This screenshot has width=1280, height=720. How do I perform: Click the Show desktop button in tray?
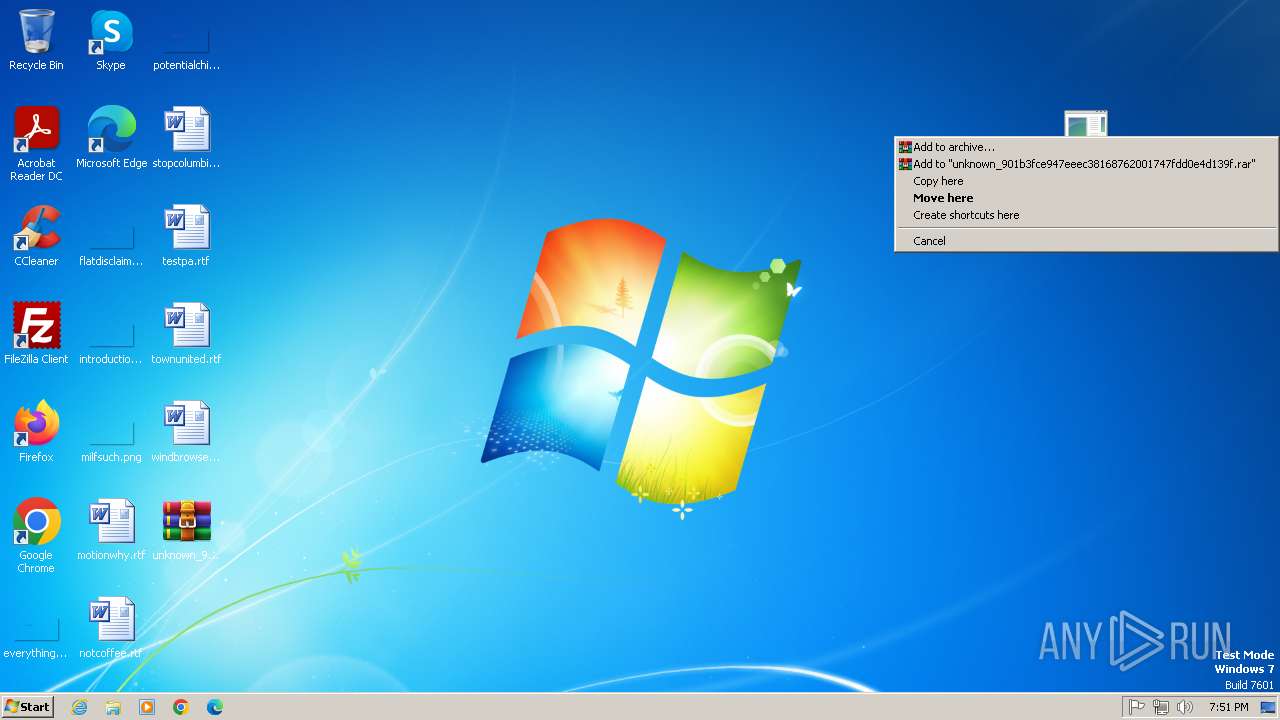[1268, 707]
